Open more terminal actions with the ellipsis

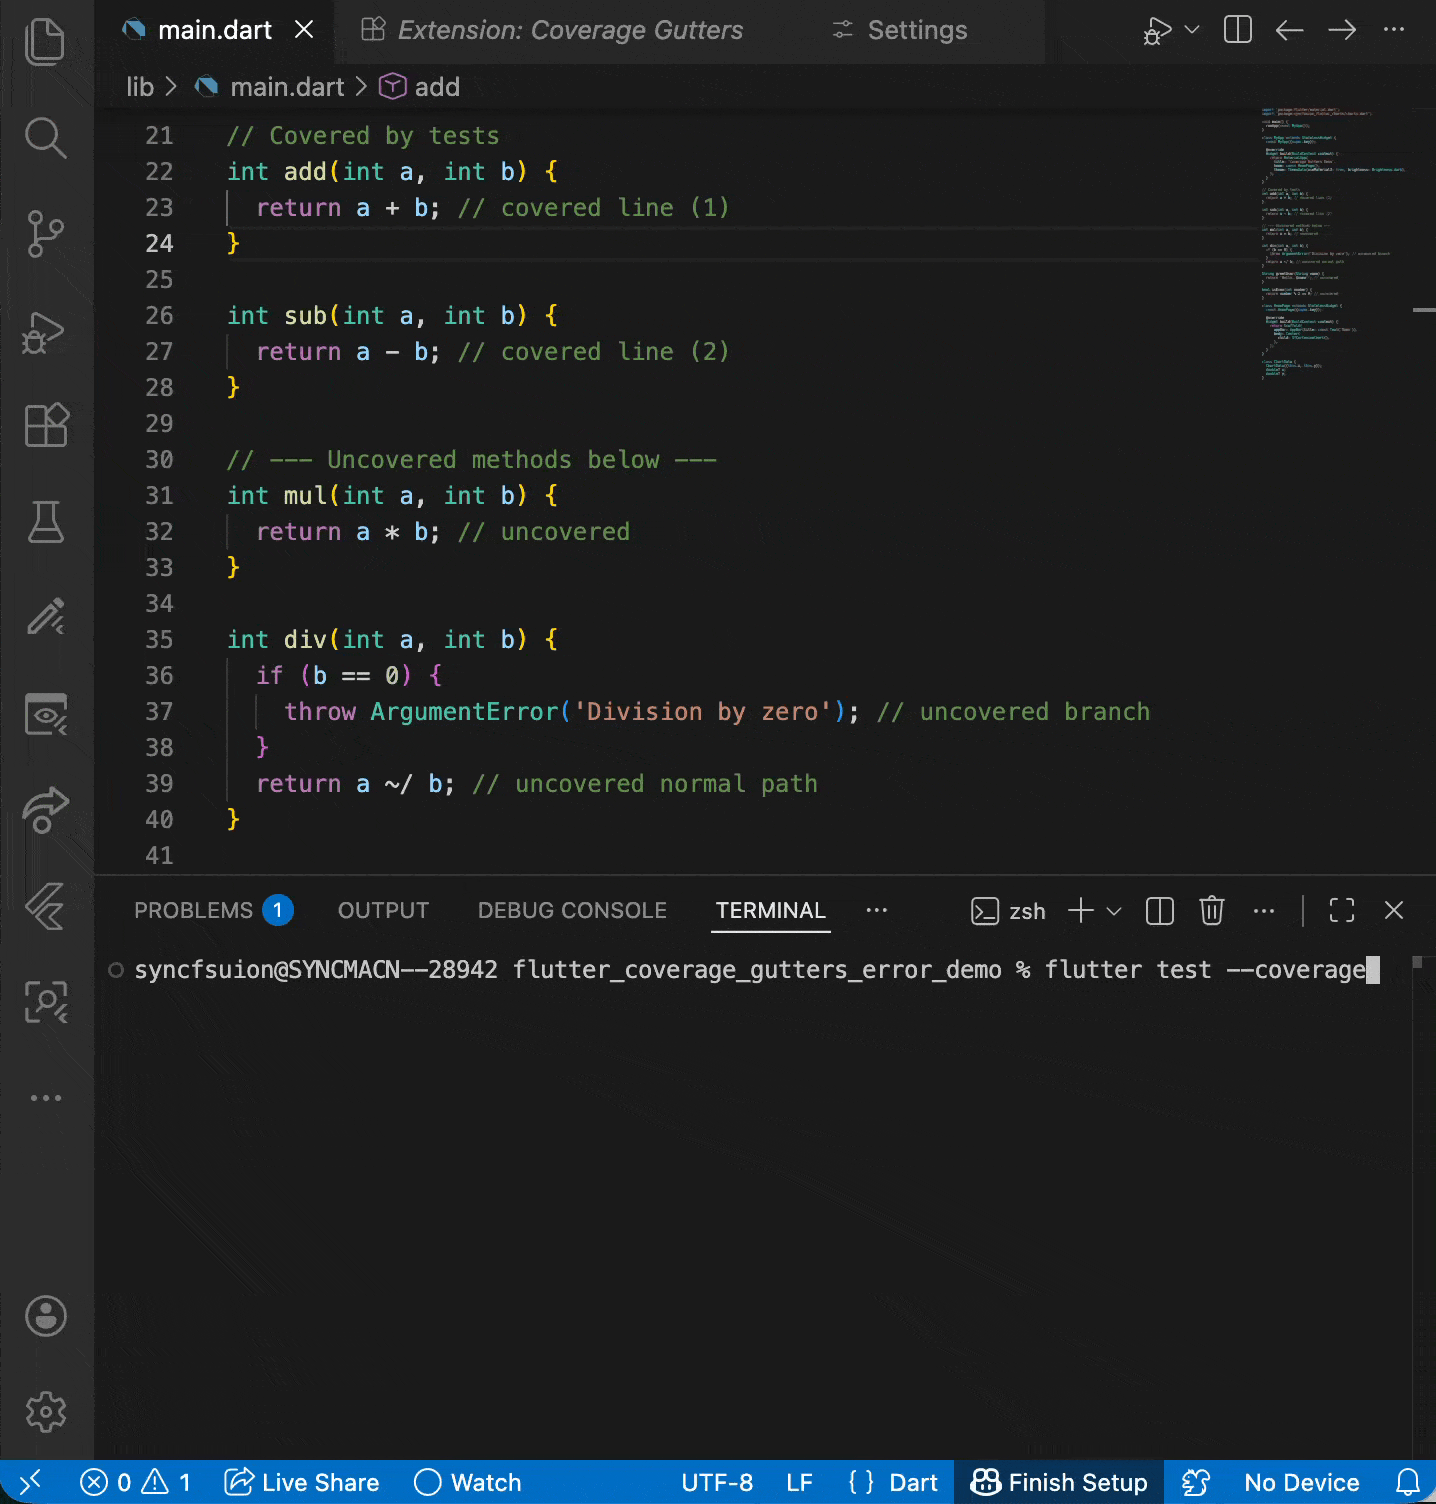pos(1263,911)
